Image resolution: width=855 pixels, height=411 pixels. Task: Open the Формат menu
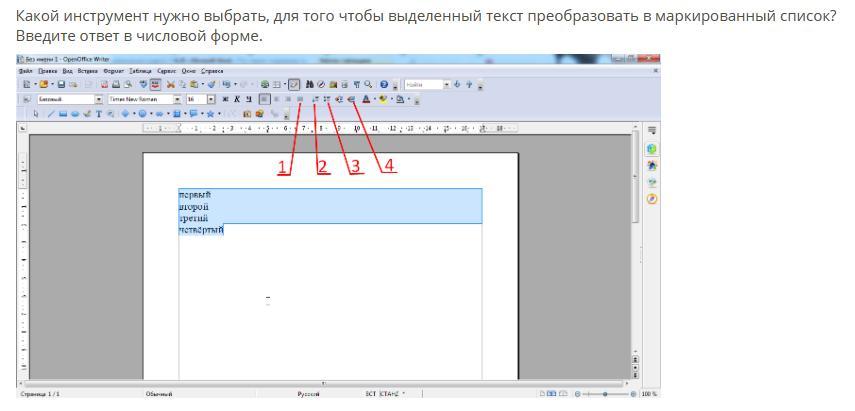[x=114, y=71]
